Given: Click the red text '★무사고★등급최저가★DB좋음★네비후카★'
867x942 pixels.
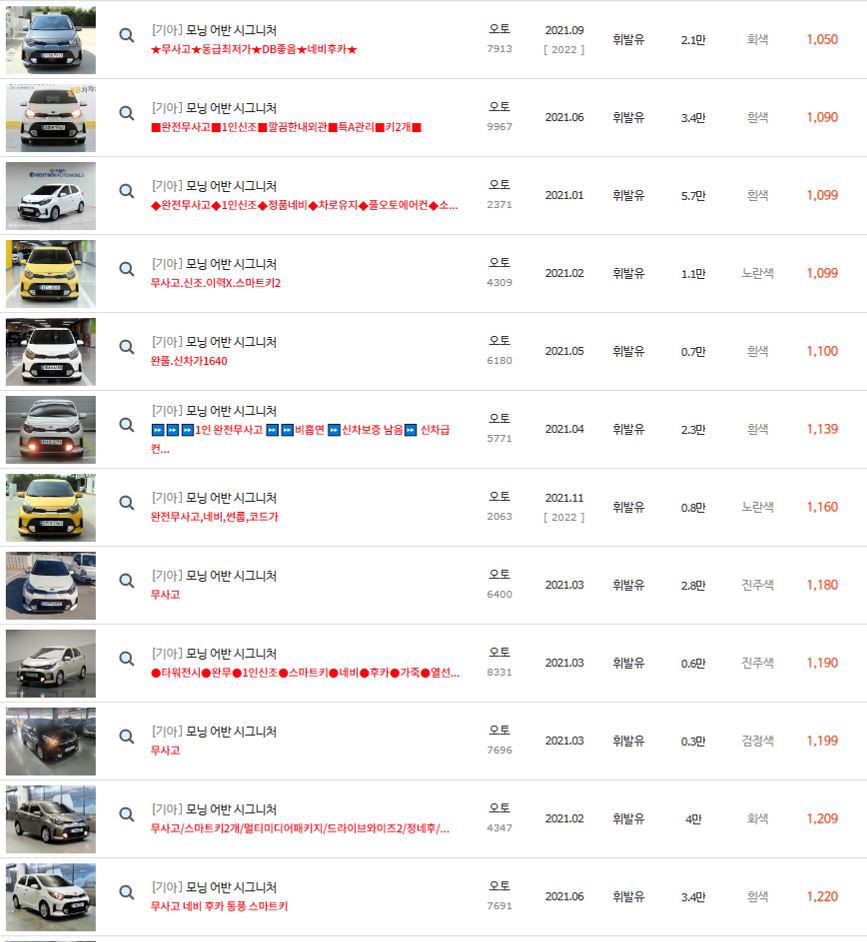Looking at the screenshot, I should (x=254, y=49).
